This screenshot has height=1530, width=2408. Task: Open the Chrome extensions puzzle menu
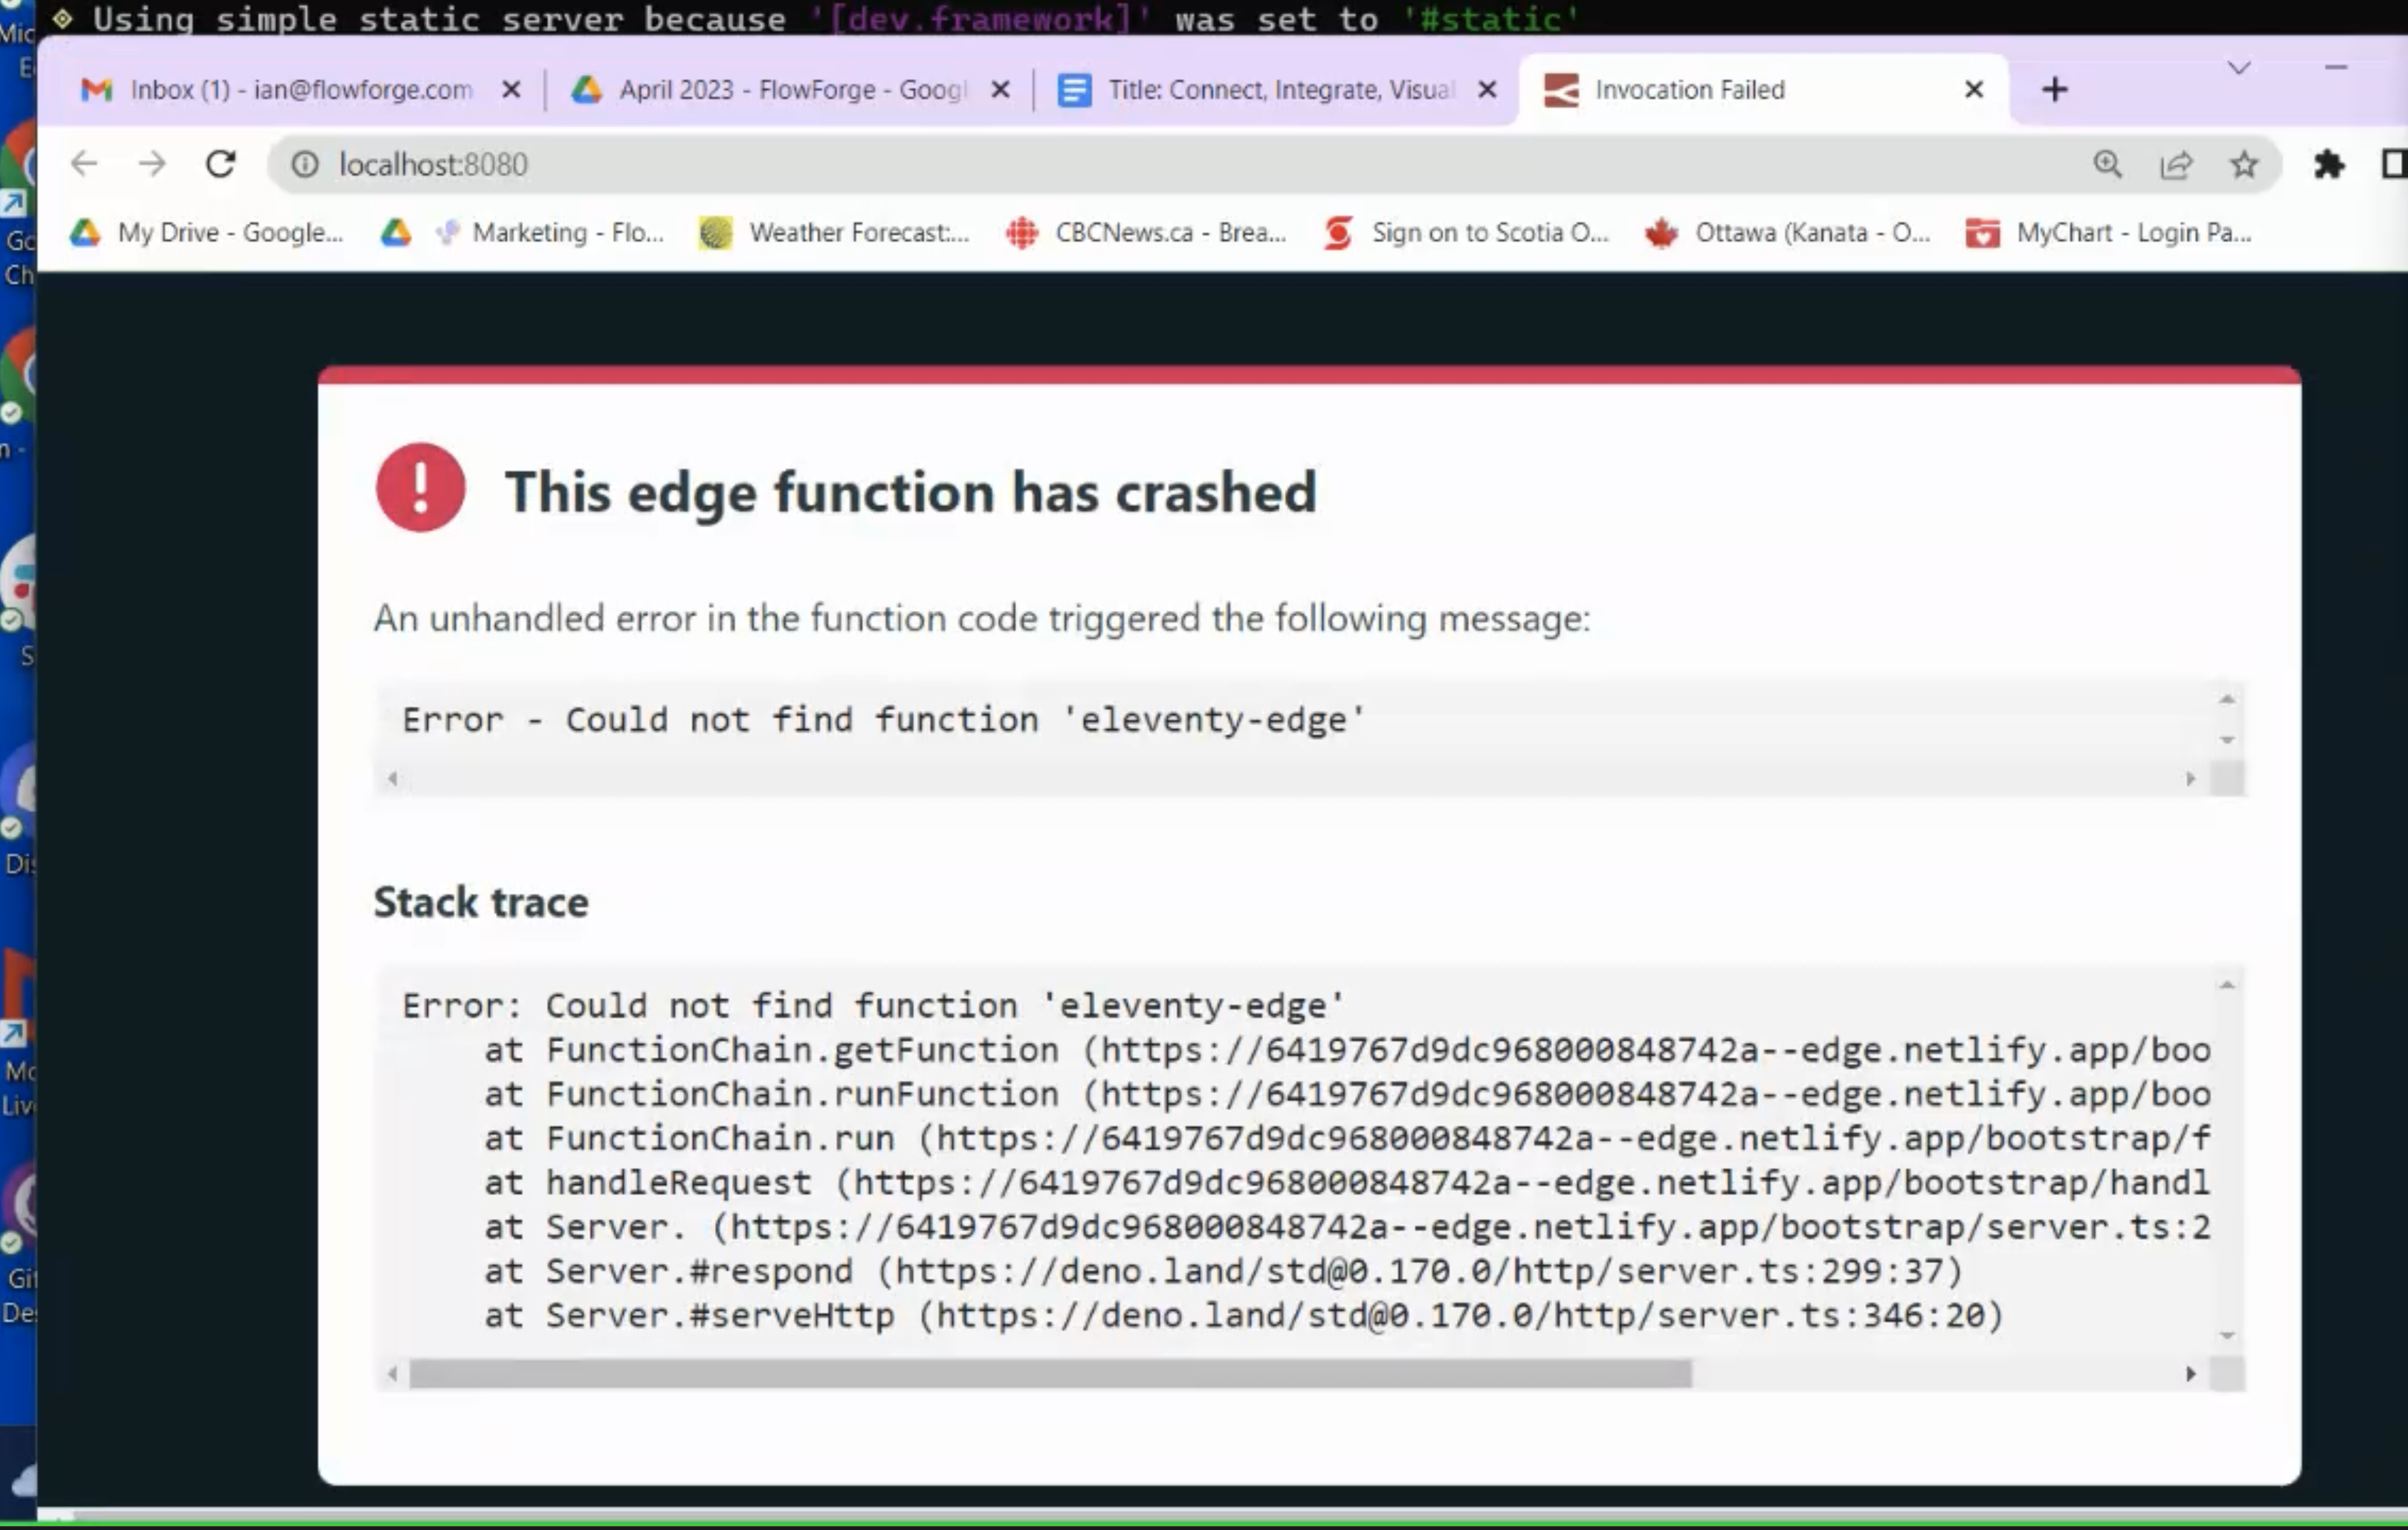pyautogui.click(x=2330, y=164)
